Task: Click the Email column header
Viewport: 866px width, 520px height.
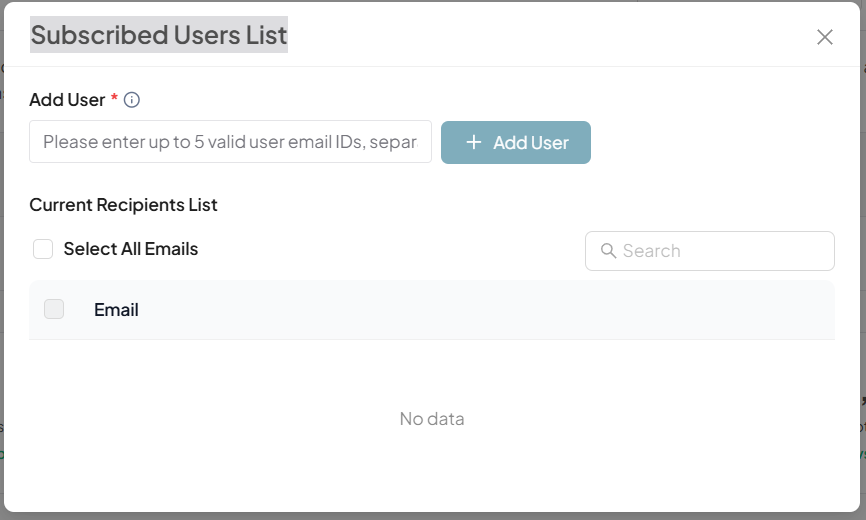Action: coord(116,310)
